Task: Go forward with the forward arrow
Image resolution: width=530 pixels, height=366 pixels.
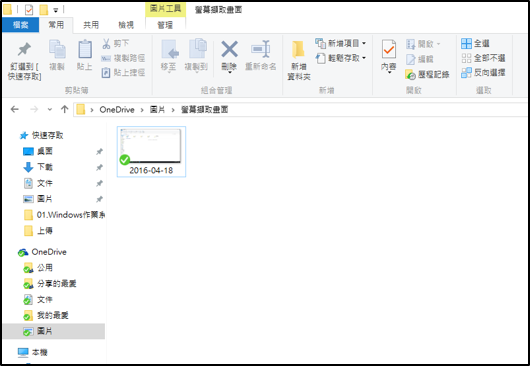Action: 34,109
